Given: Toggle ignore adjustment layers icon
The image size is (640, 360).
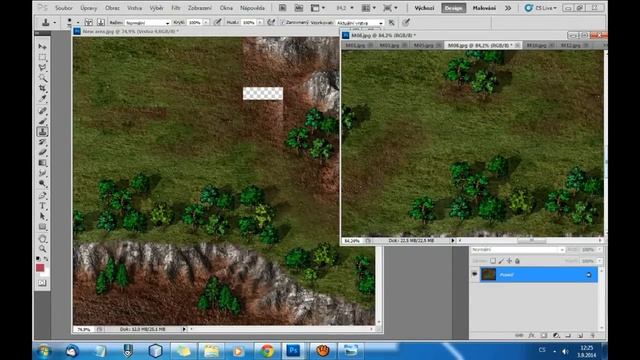Looking at the screenshot, I should point(391,22).
